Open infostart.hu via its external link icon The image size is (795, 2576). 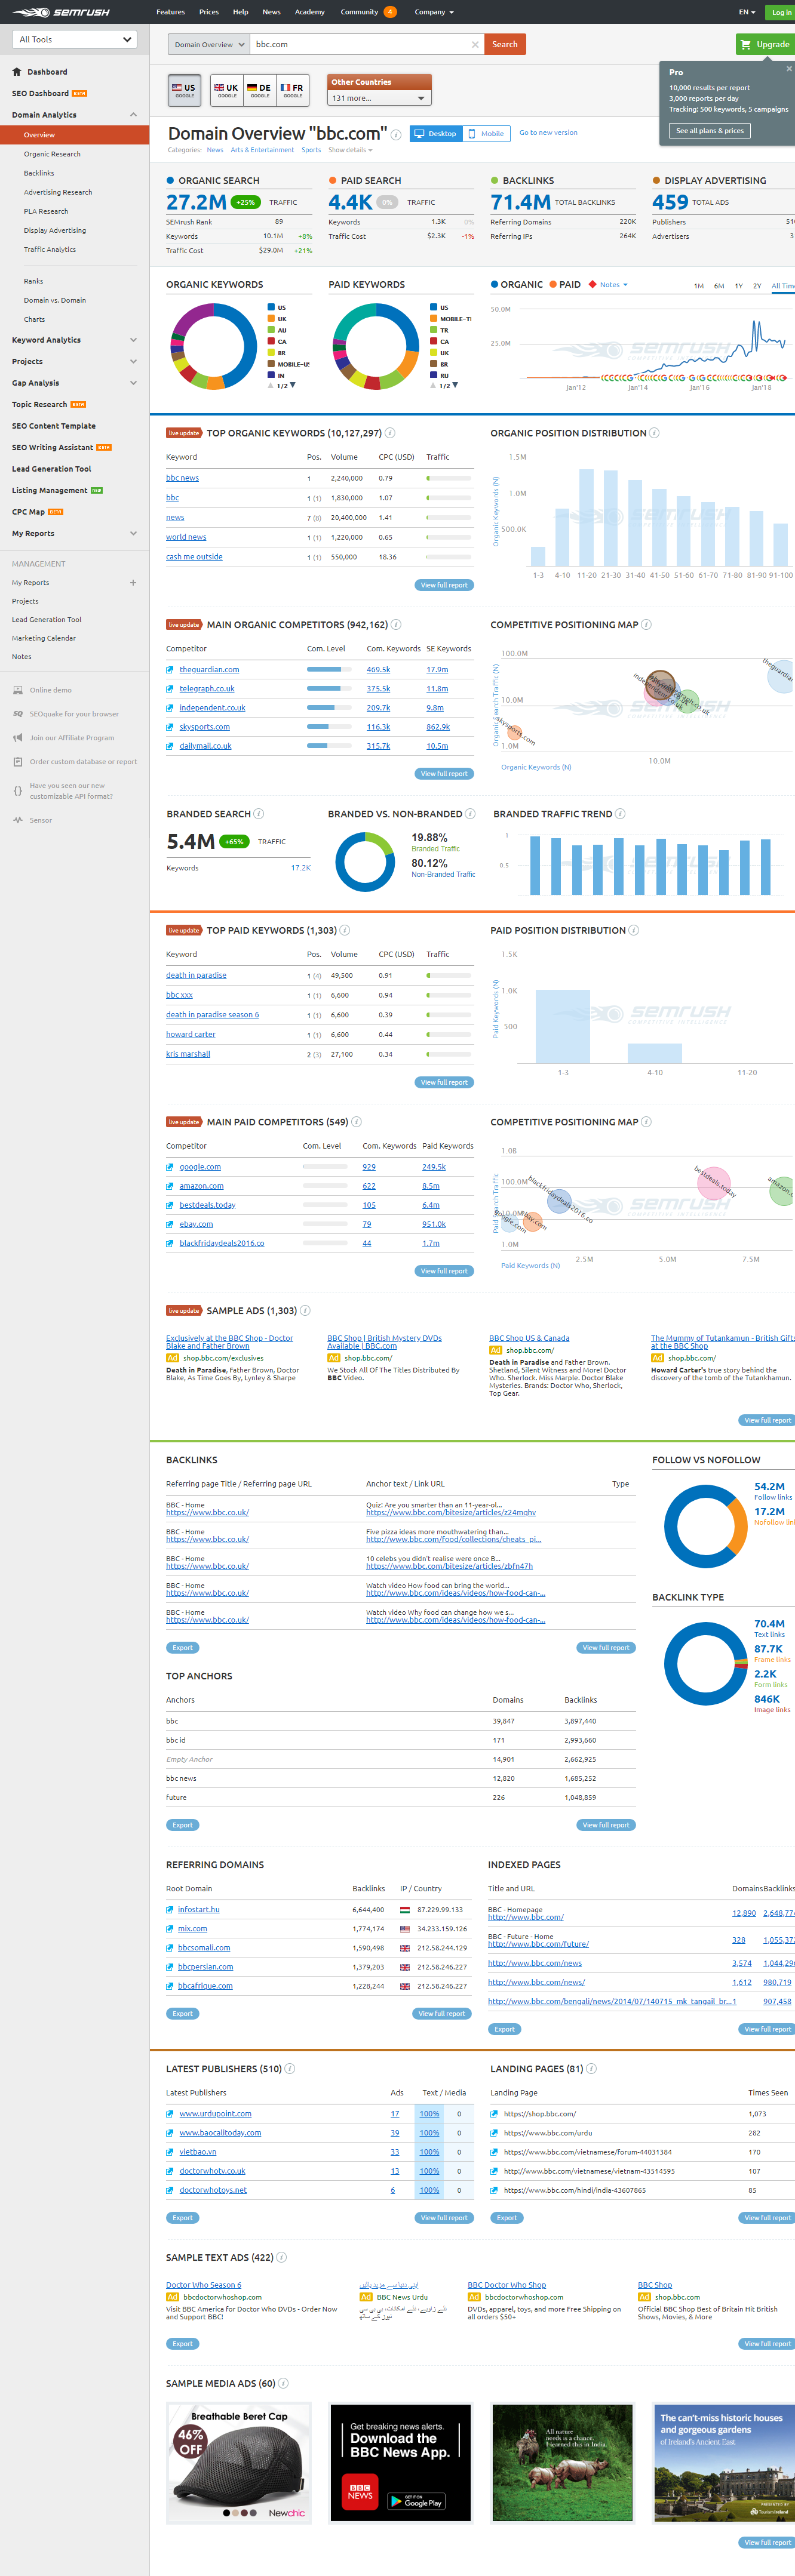(x=170, y=1910)
